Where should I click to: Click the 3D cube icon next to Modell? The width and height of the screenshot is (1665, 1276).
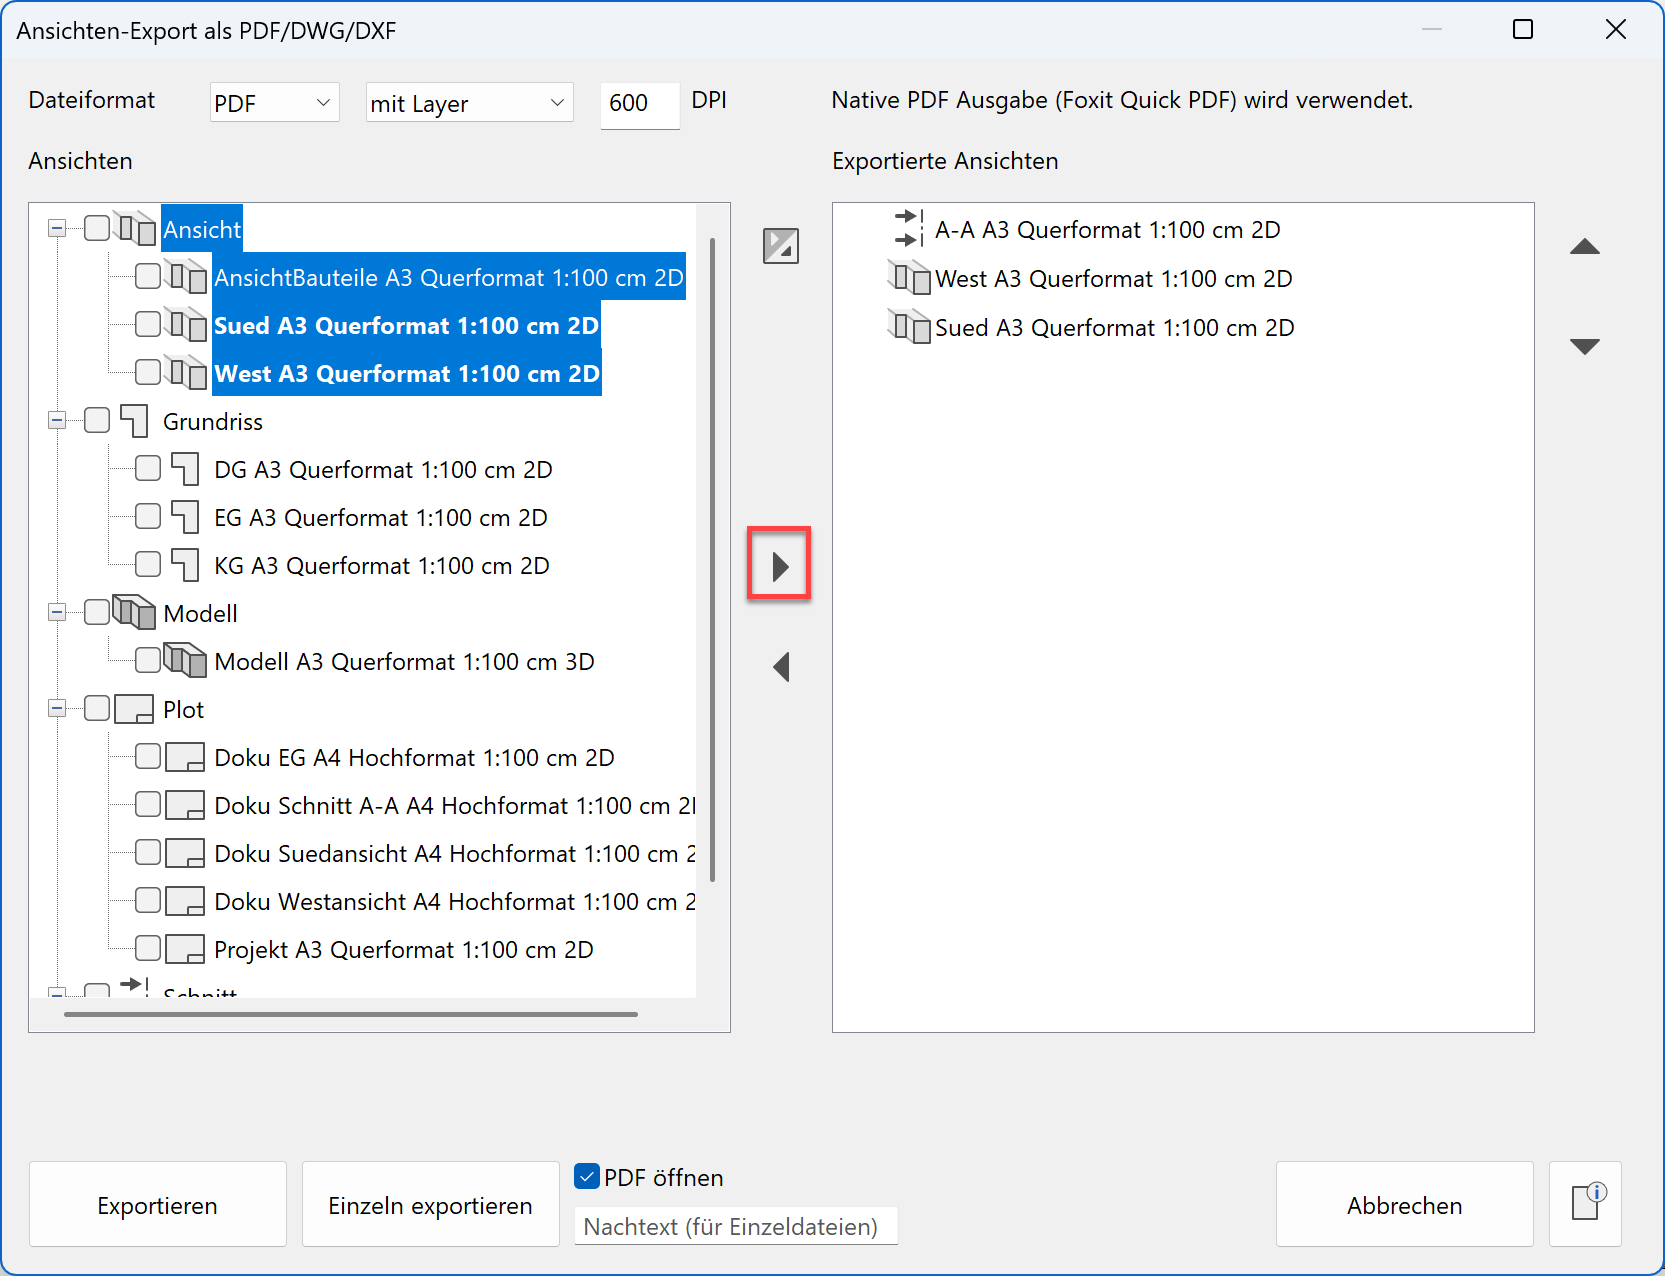(136, 612)
